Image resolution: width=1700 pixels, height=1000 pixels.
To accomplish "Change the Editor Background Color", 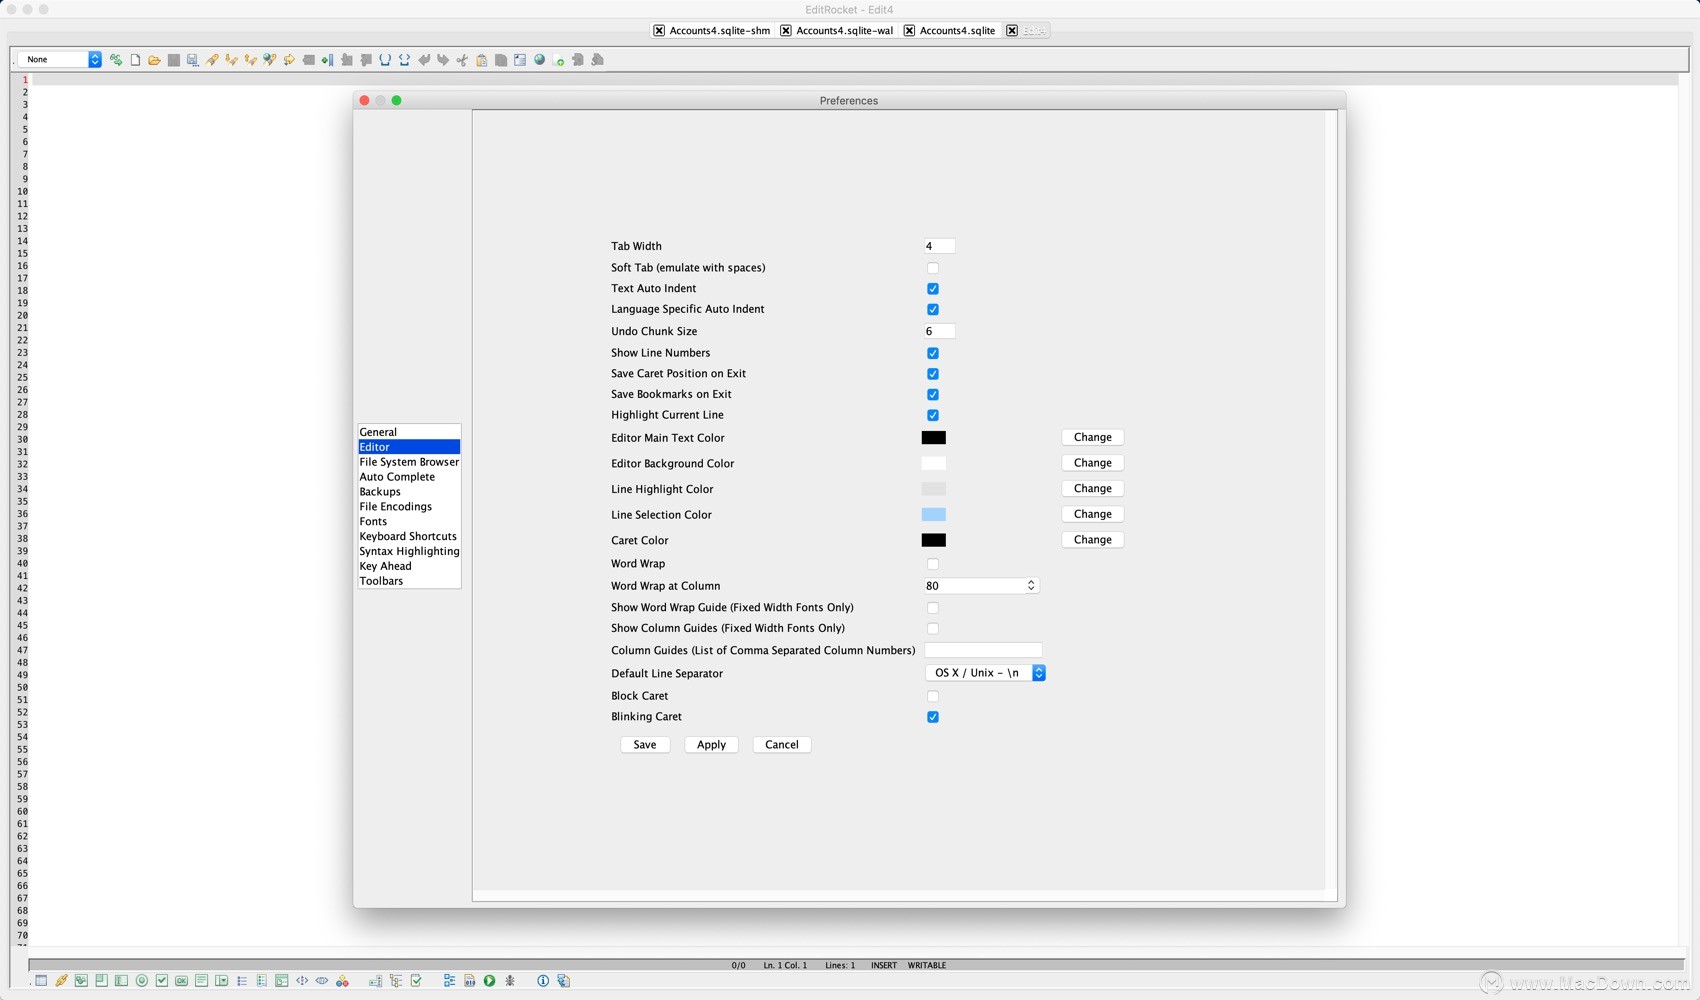I will pos(1092,463).
